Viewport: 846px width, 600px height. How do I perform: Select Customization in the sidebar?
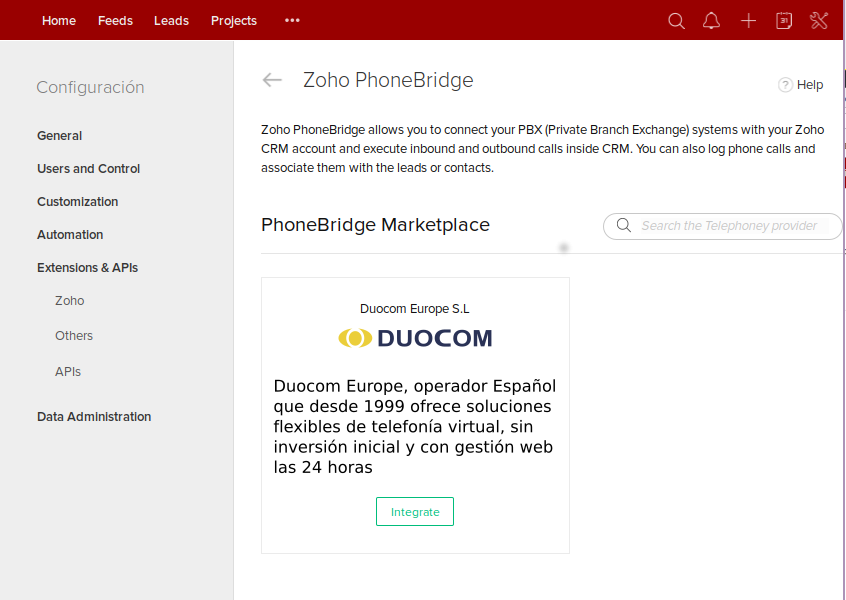point(77,201)
